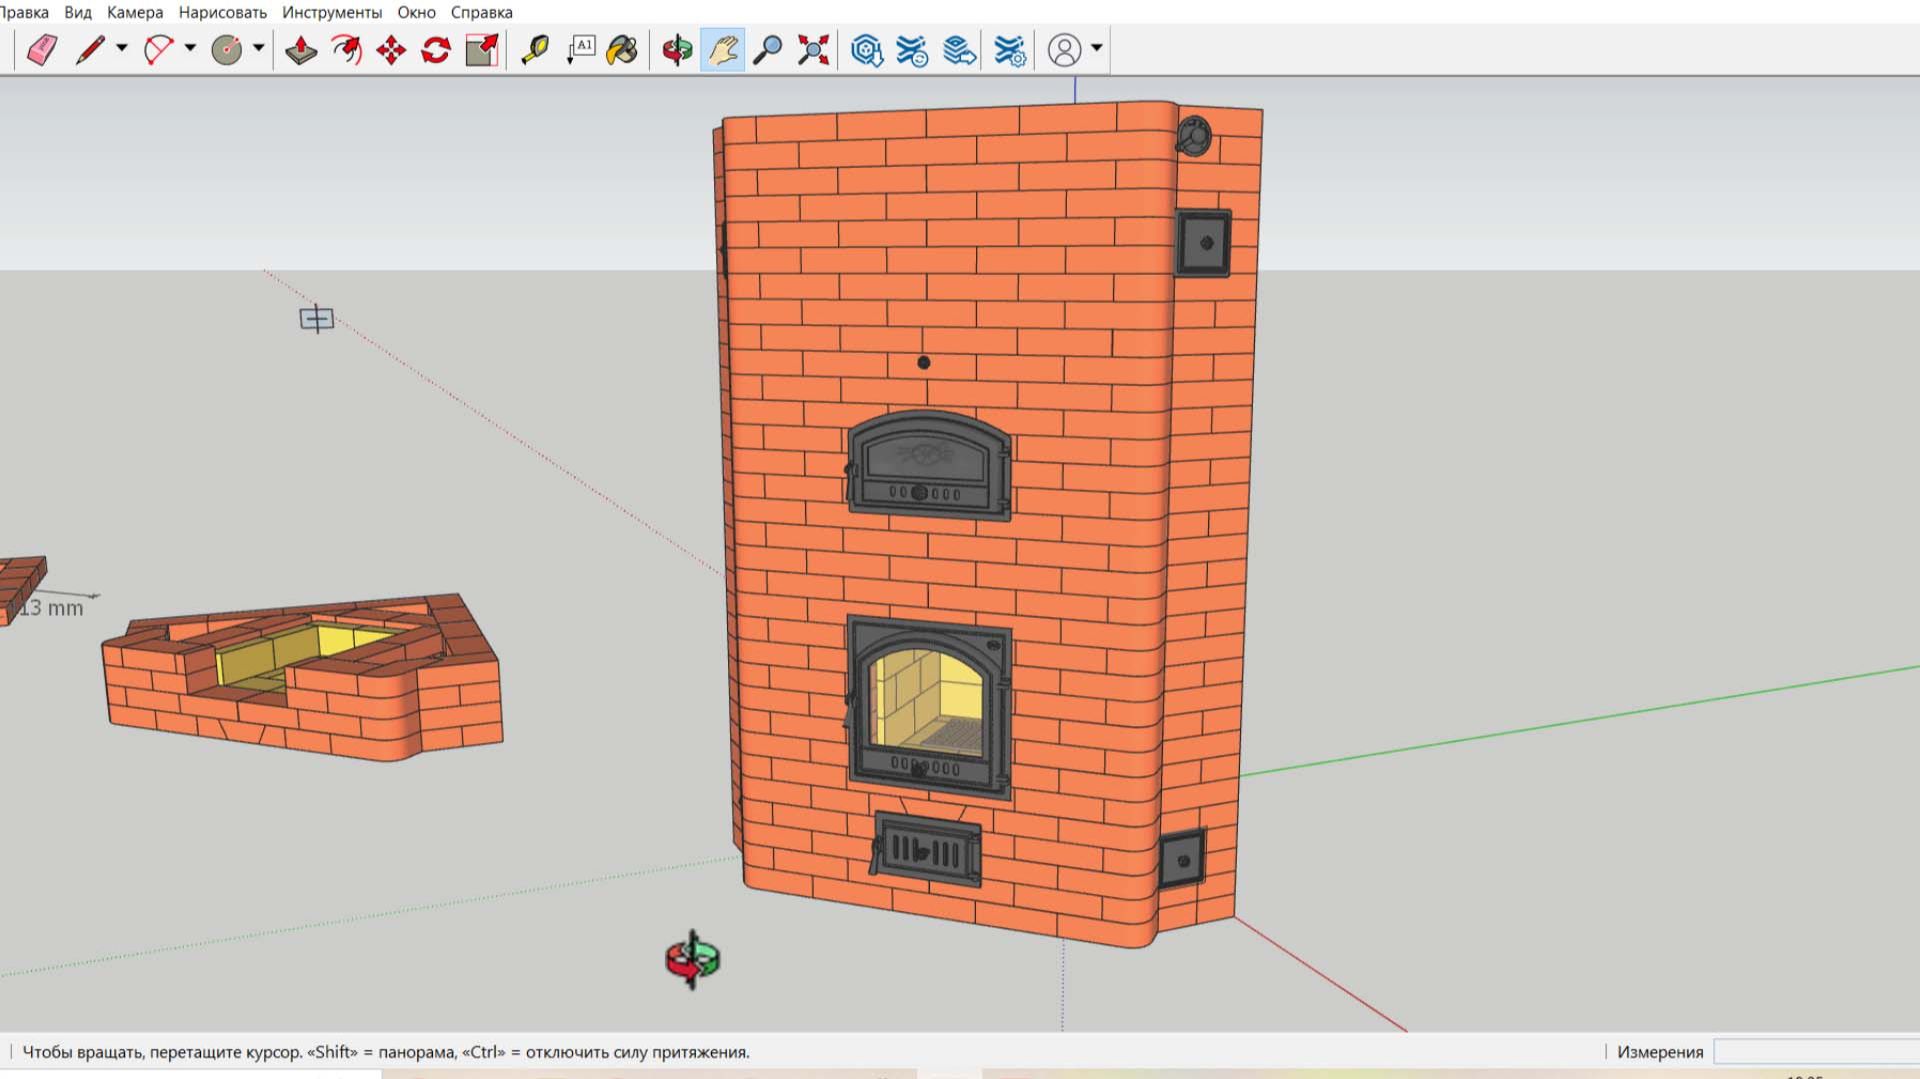Open the user account button

pos(1064,49)
